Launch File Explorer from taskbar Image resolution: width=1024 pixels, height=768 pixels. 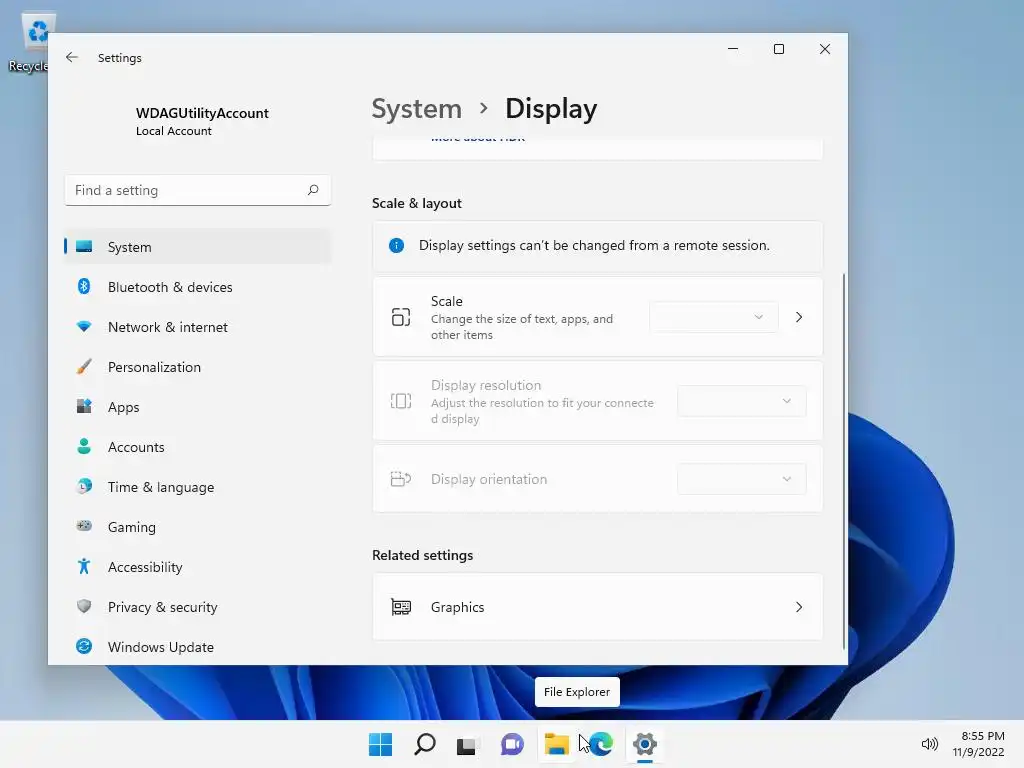[x=556, y=744]
